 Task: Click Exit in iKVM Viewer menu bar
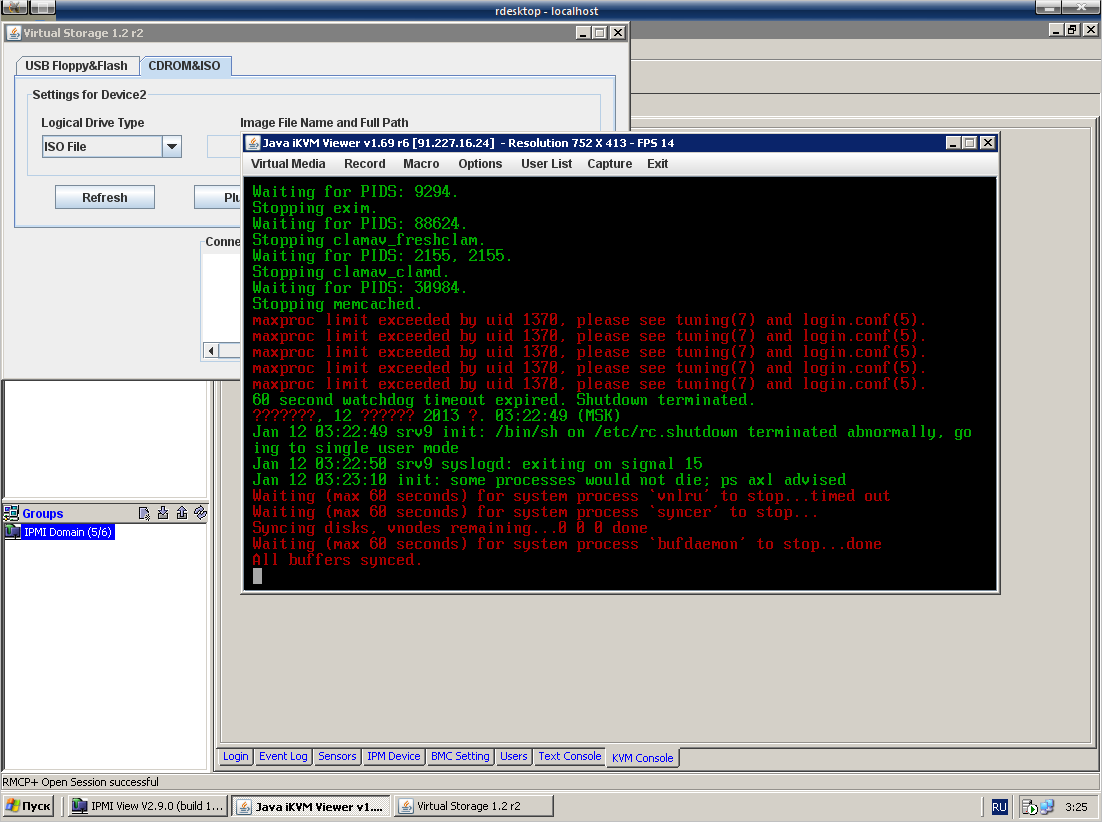[657, 164]
